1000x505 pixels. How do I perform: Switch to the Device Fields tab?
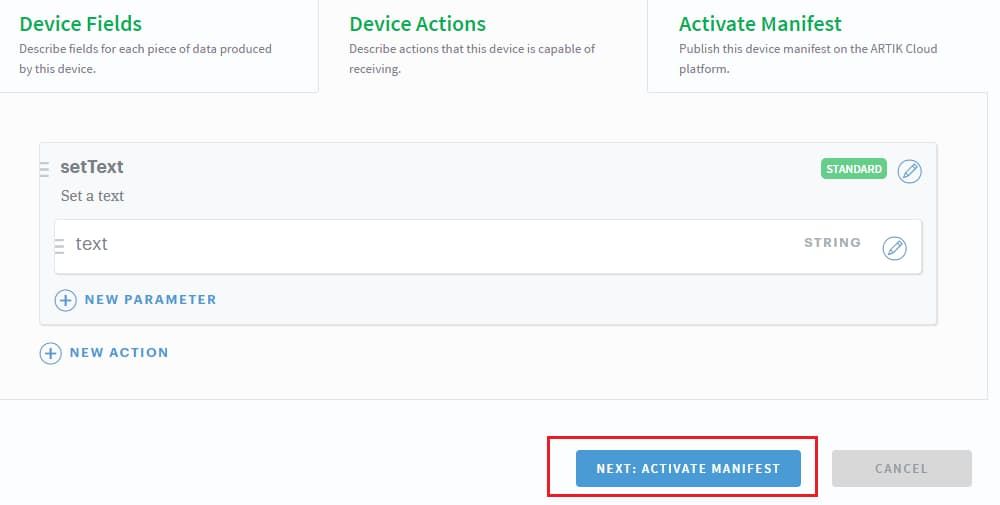pos(81,24)
